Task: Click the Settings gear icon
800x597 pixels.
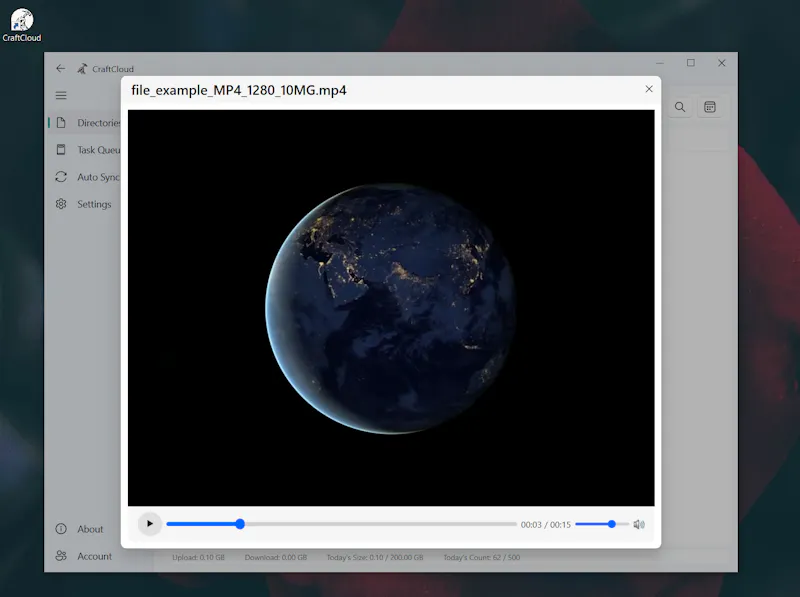Action: [61, 204]
